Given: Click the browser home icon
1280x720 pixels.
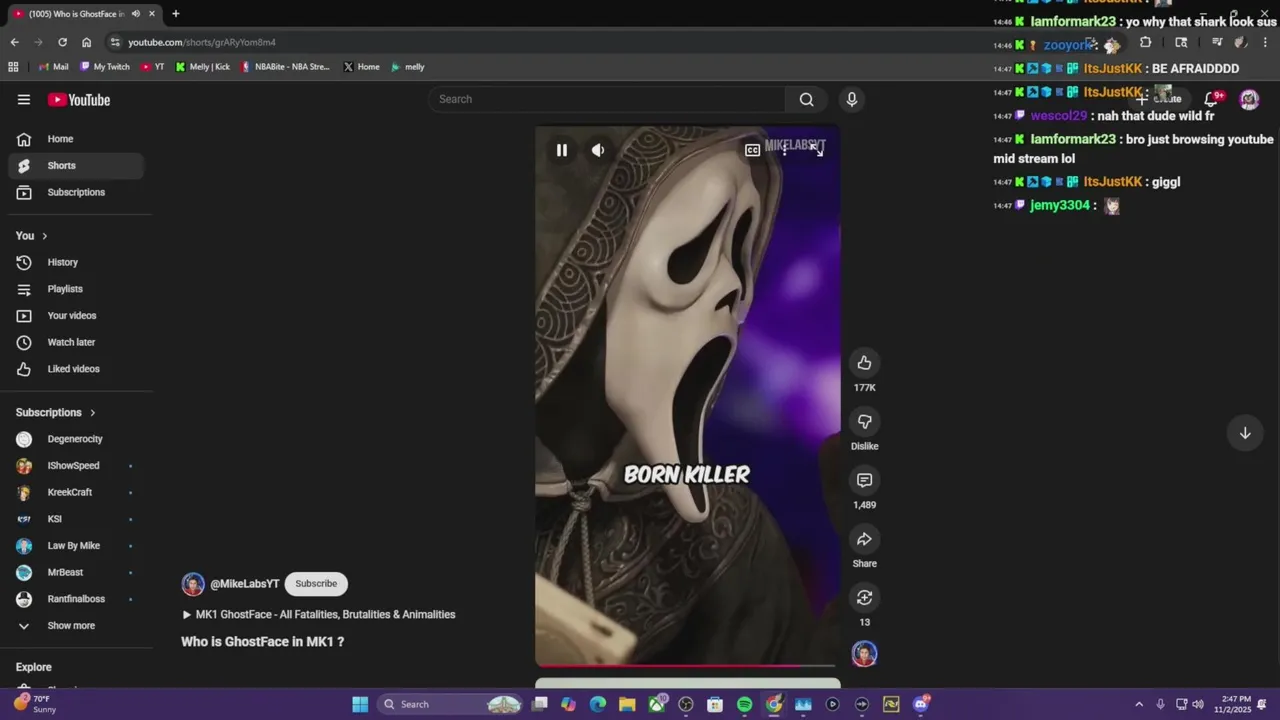Looking at the screenshot, I should 87,42.
